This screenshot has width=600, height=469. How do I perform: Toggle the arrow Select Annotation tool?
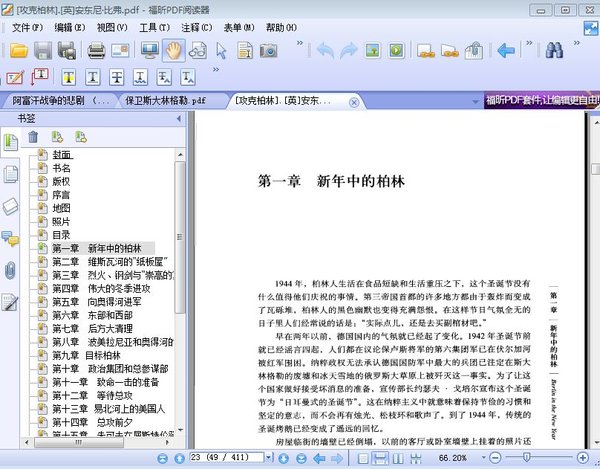[221, 50]
